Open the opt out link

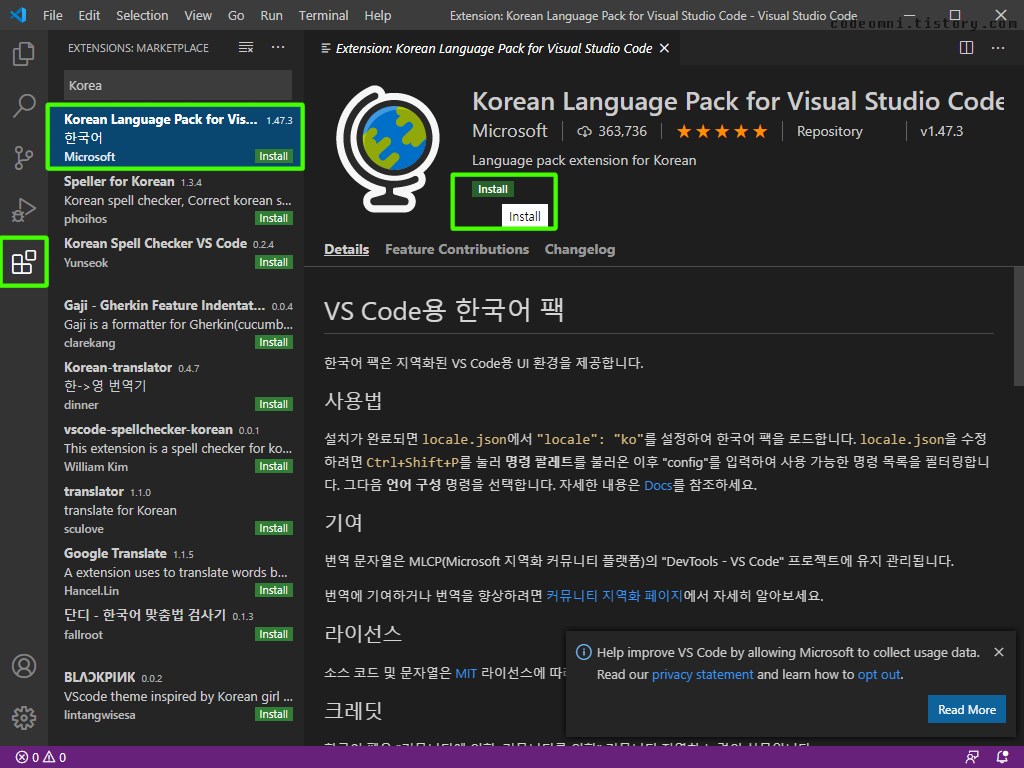tap(879, 675)
